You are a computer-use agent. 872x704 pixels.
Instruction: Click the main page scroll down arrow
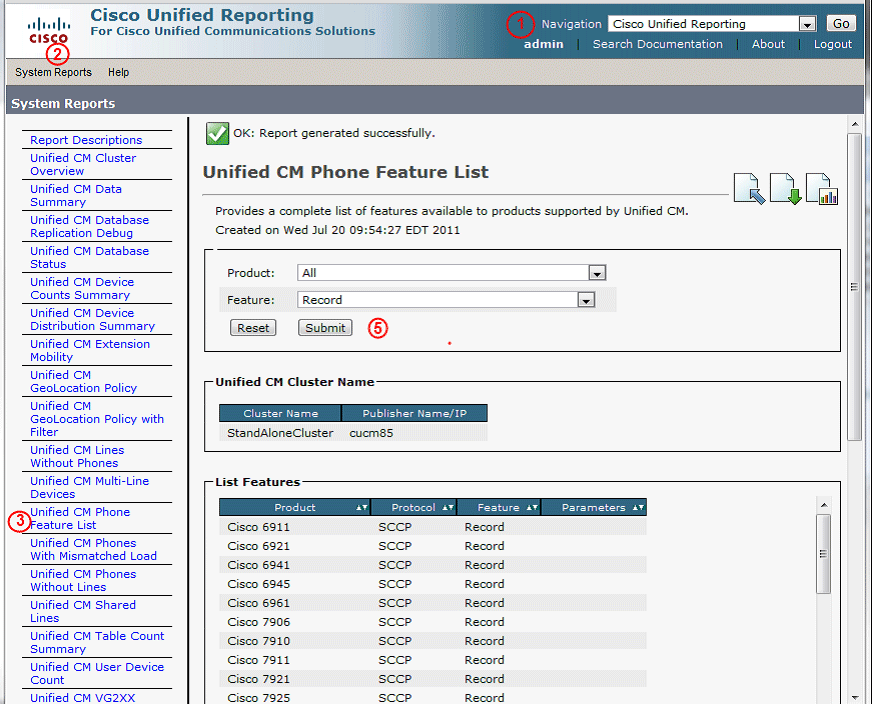854,697
